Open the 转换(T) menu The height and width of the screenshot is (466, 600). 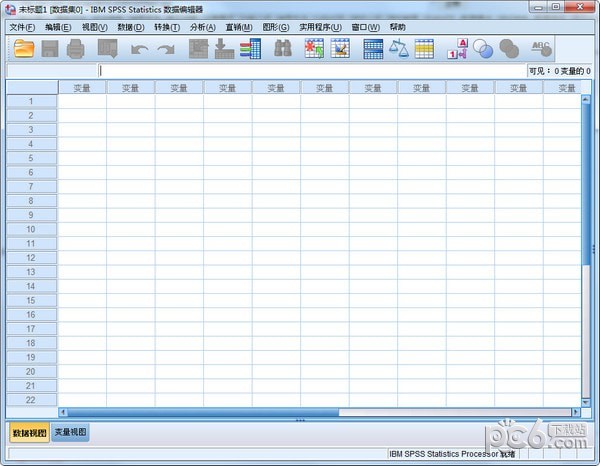(167, 27)
